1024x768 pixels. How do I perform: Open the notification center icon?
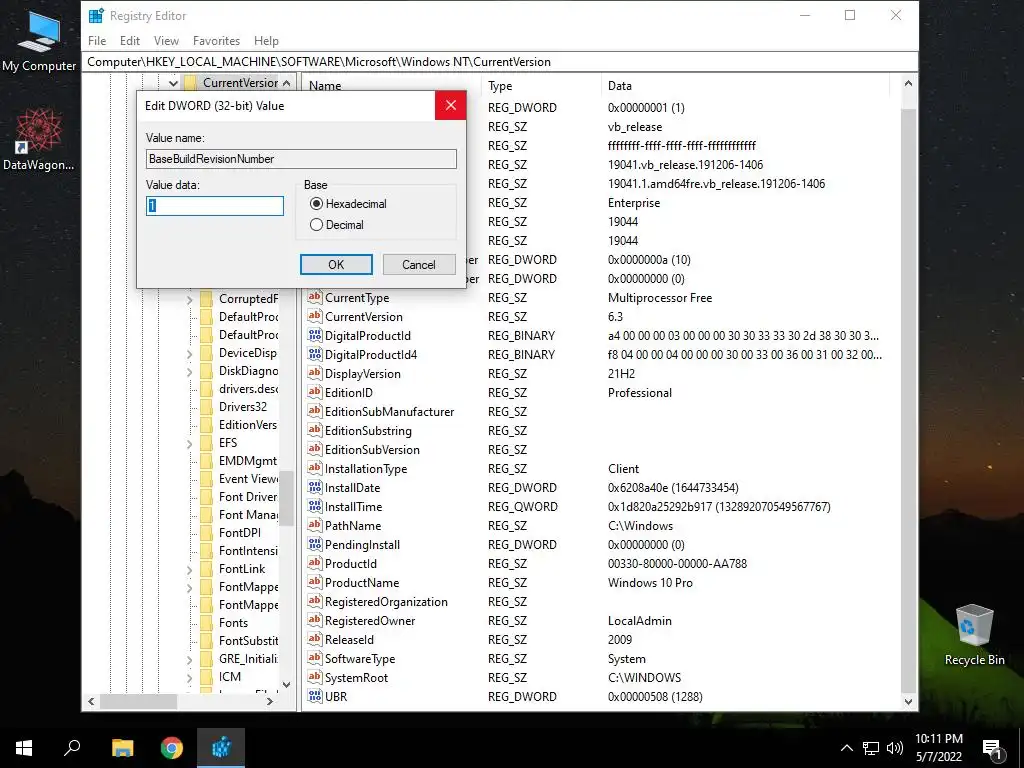(x=993, y=749)
